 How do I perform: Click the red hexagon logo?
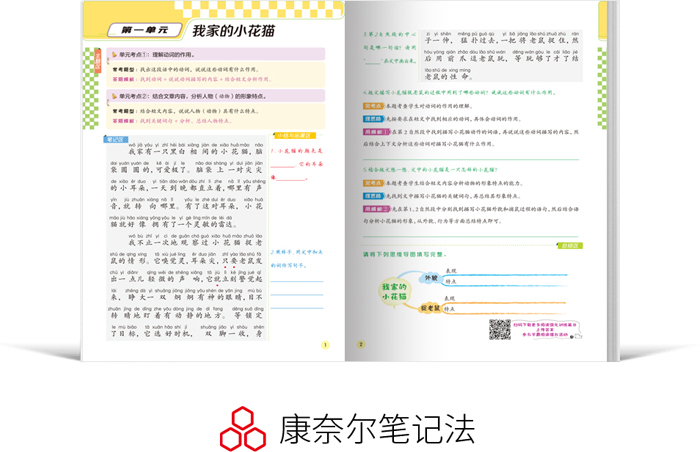tap(243, 428)
